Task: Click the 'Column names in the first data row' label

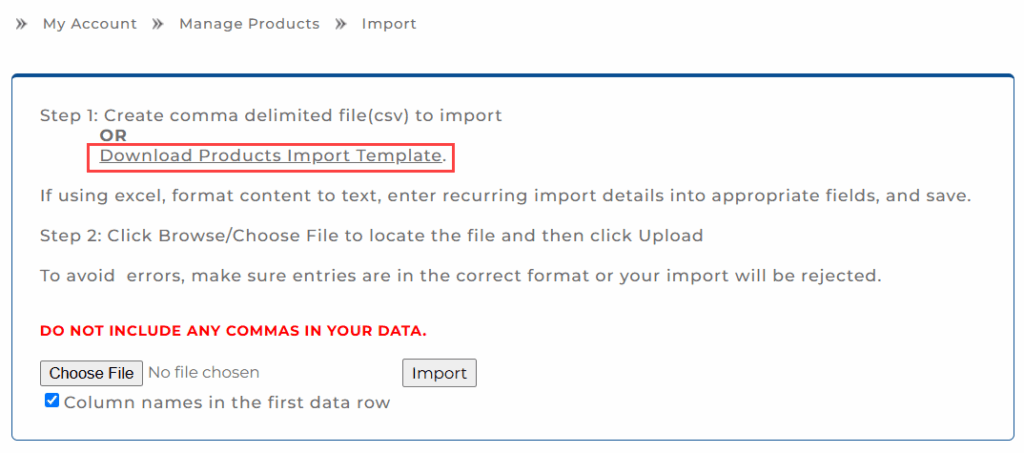Action: [x=227, y=403]
